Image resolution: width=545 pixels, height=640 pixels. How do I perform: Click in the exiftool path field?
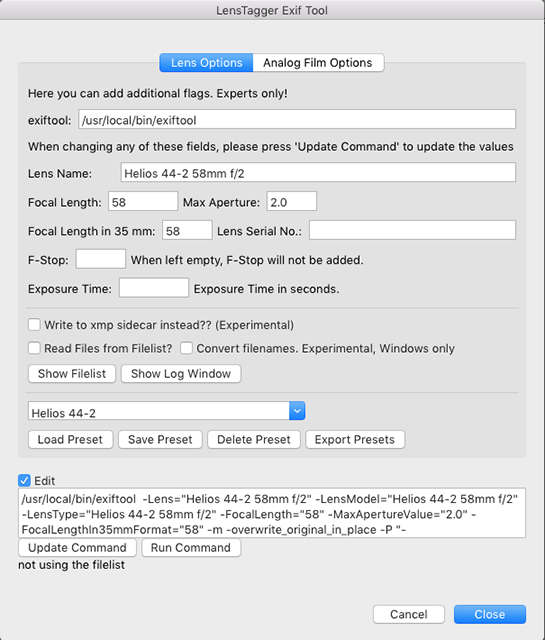tap(297, 119)
